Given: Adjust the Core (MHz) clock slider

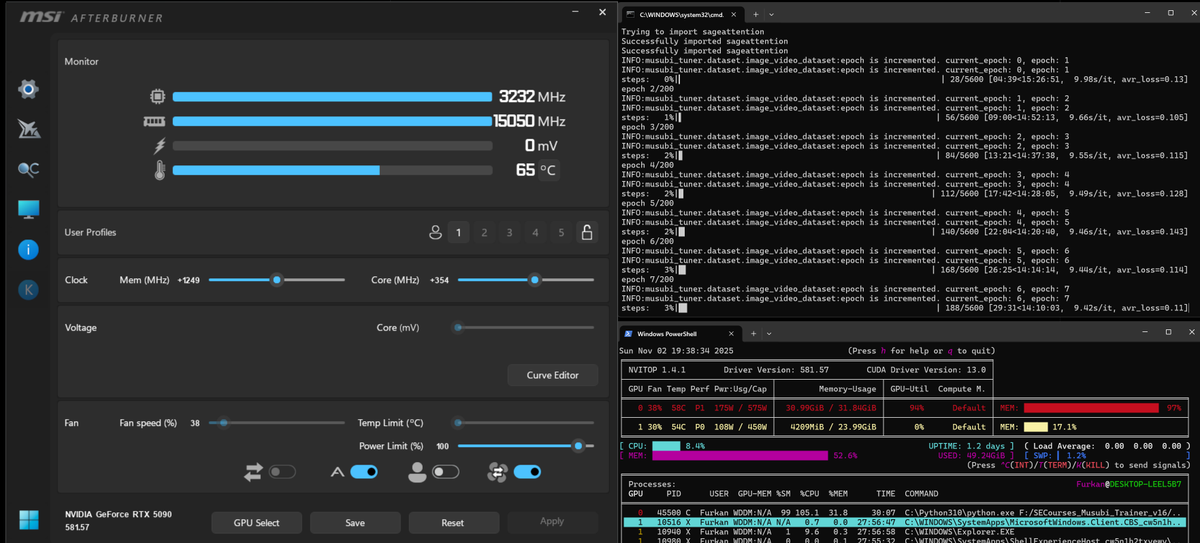Looking at the screenshot, I should point(526,280).
